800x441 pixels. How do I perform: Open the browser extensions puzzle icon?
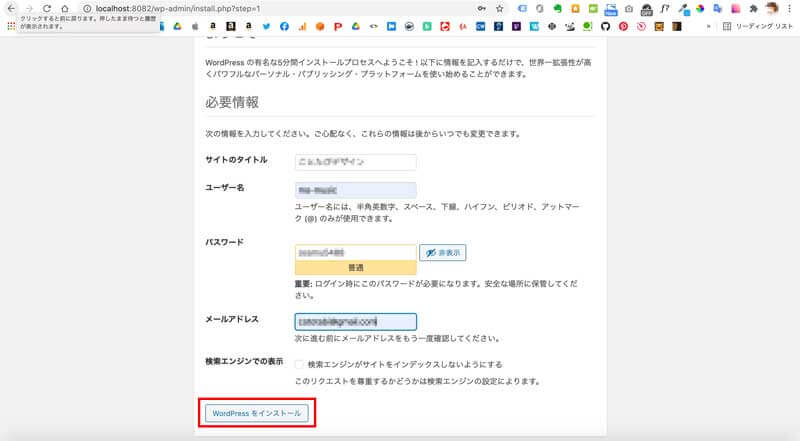(x=751, y=8)
